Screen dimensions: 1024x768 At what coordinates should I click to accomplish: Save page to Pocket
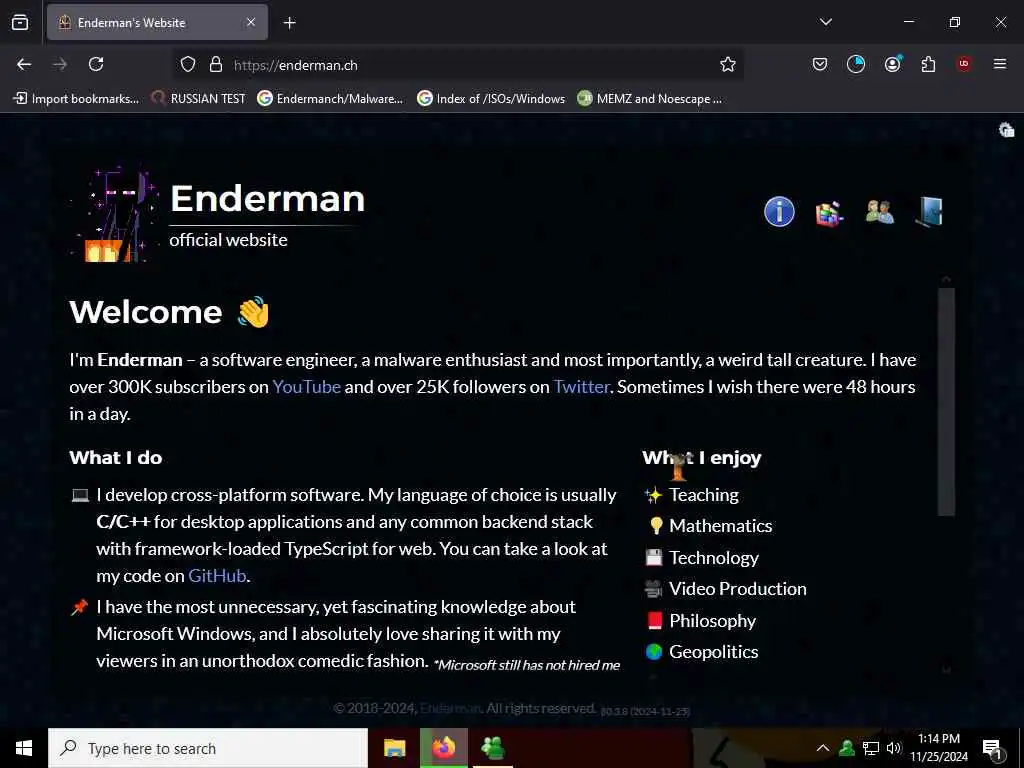click(x=820, y=64)
